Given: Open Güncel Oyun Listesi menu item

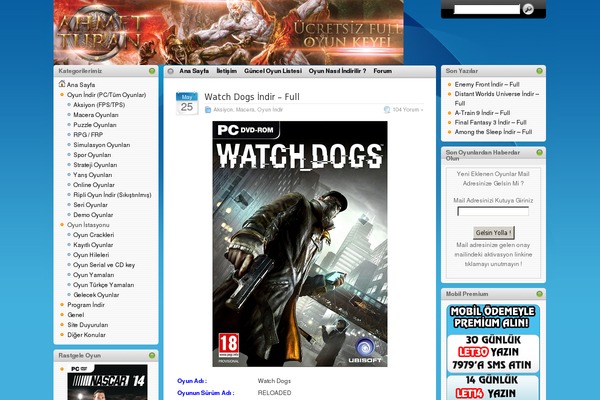Looking at the screenshot, I should pos(273,71).
